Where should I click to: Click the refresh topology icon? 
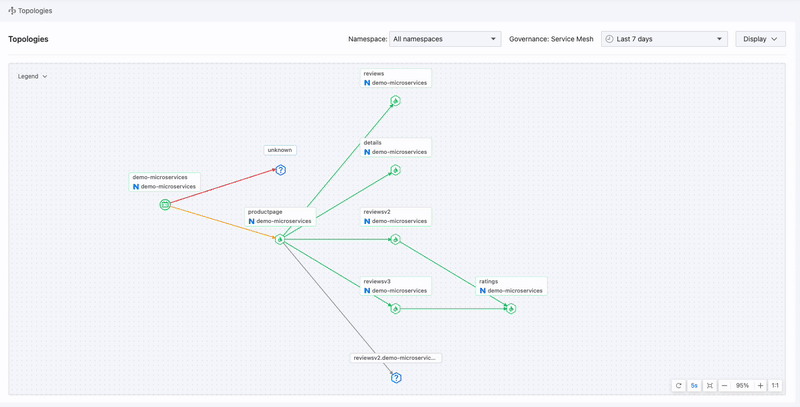point(679,386)
